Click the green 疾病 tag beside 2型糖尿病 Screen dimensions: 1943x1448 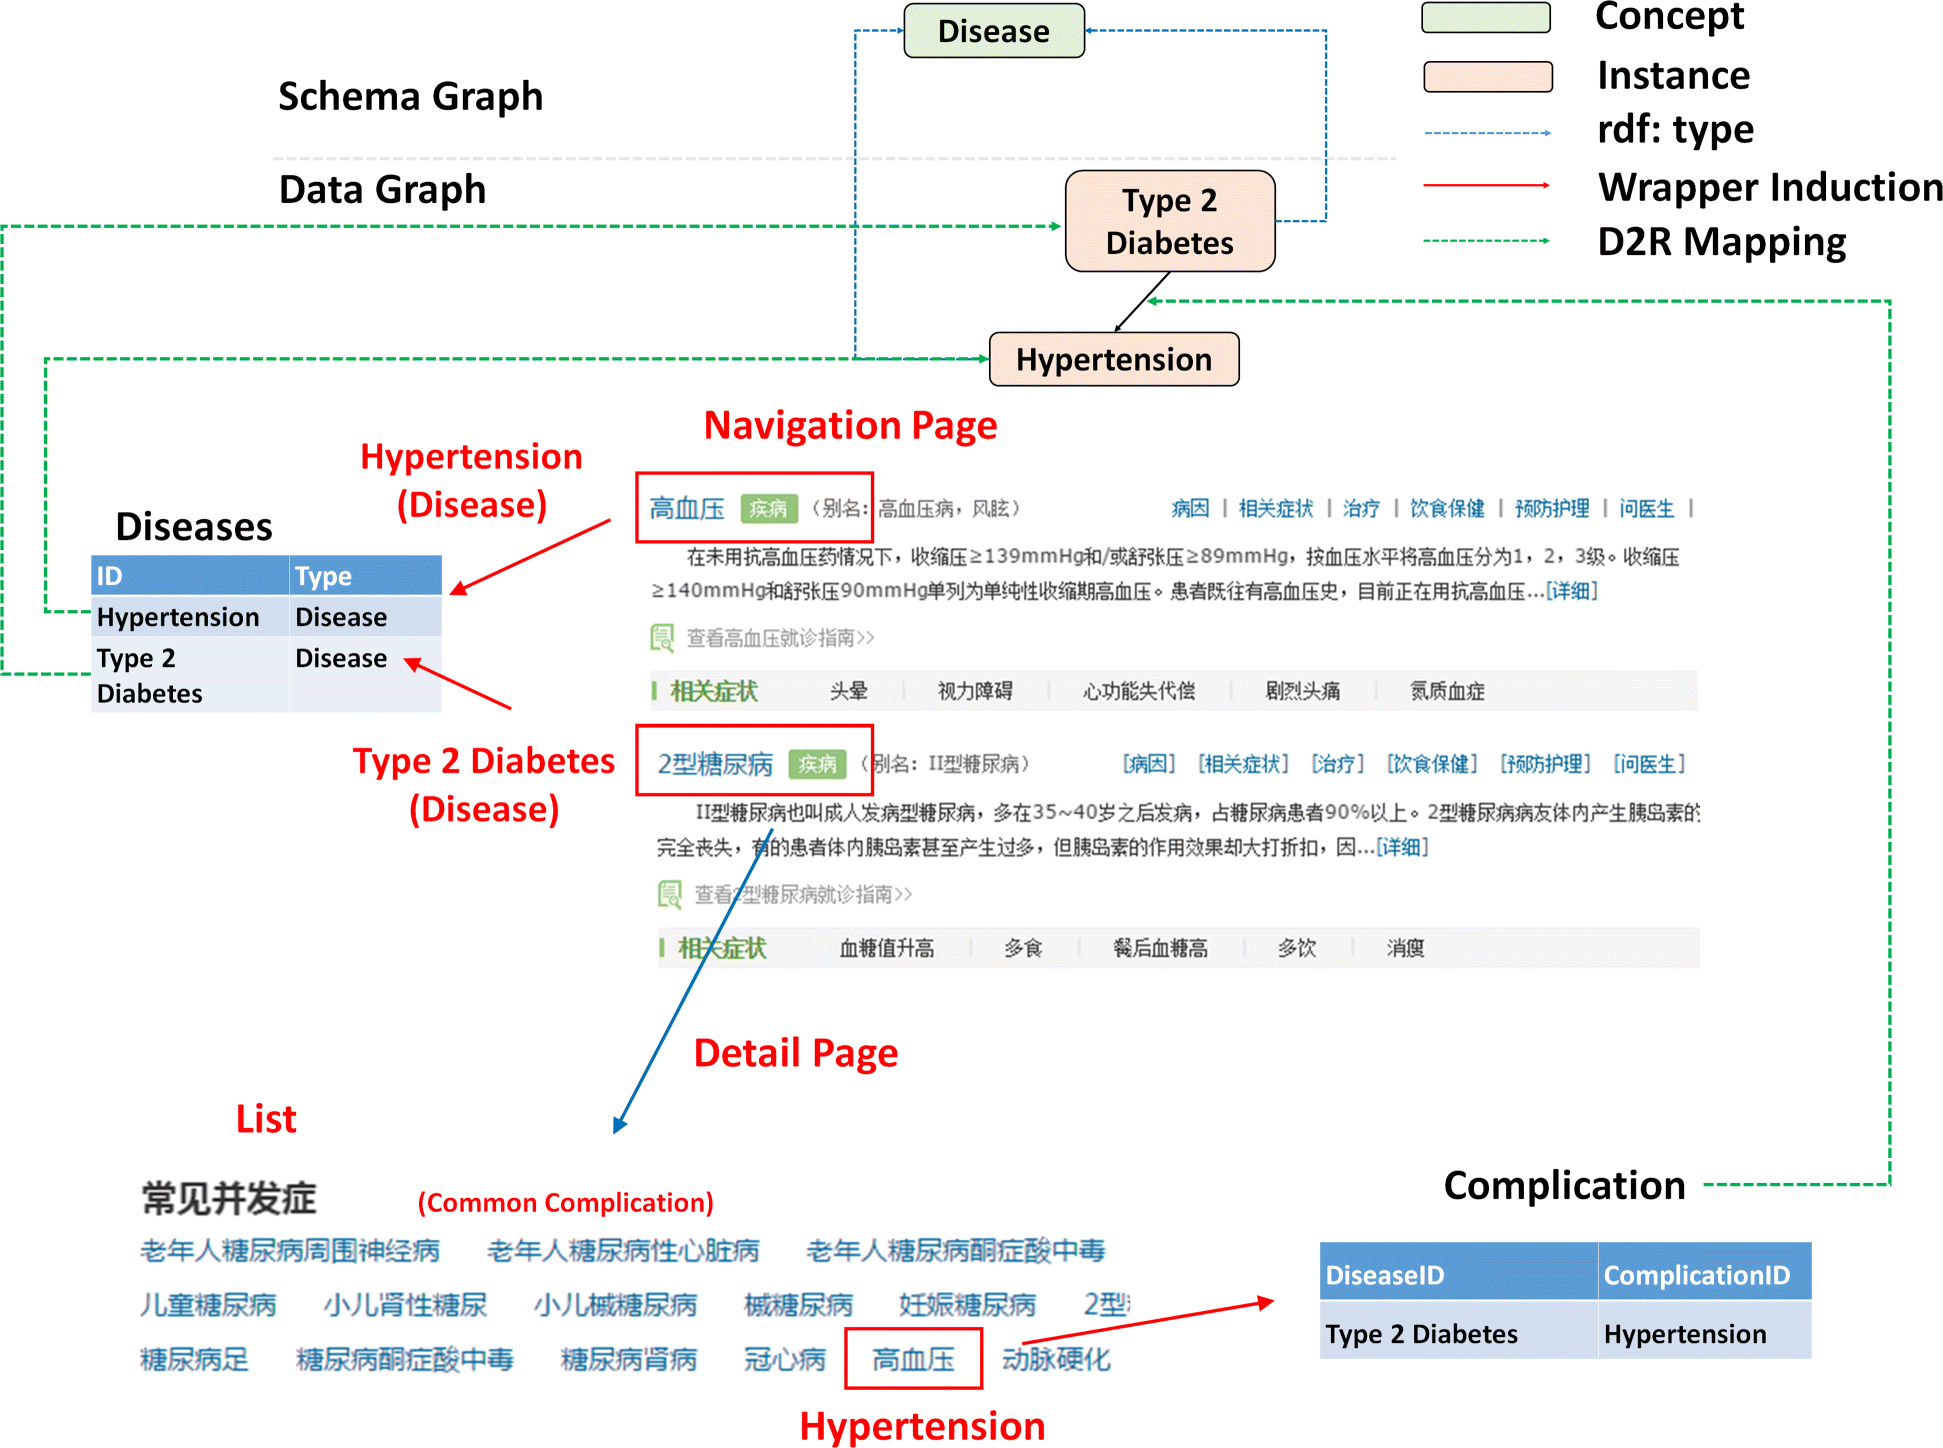click(817, 764)
